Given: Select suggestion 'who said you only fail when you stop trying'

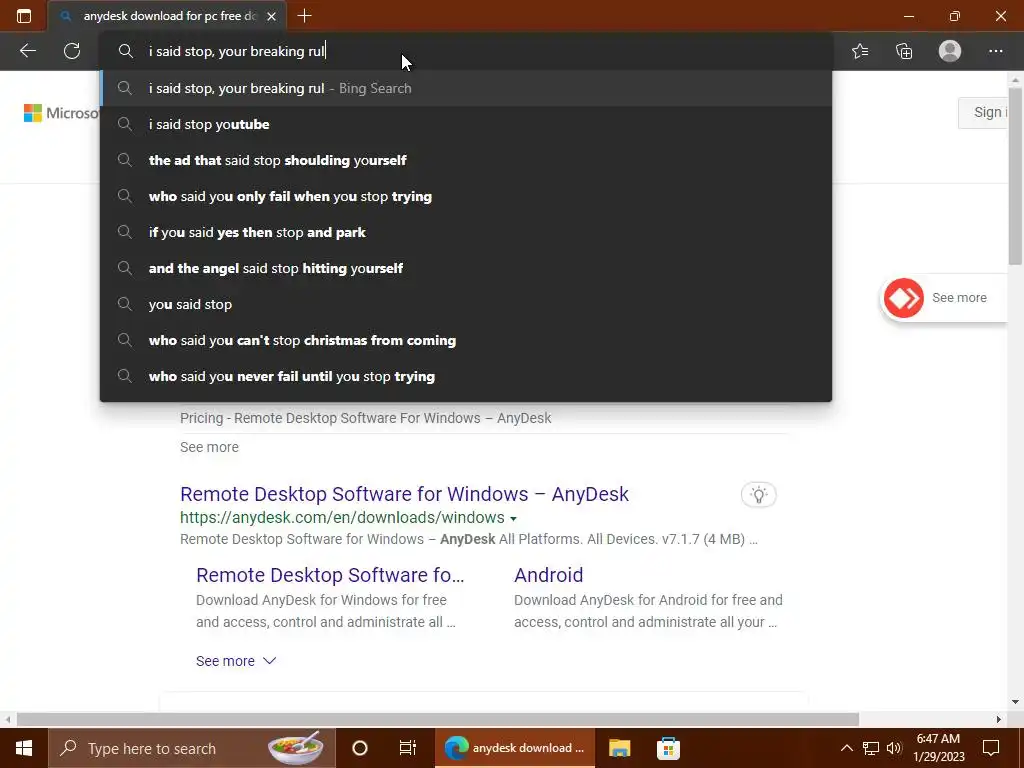Looking at the screenshot, I should [x=466, y=196].
